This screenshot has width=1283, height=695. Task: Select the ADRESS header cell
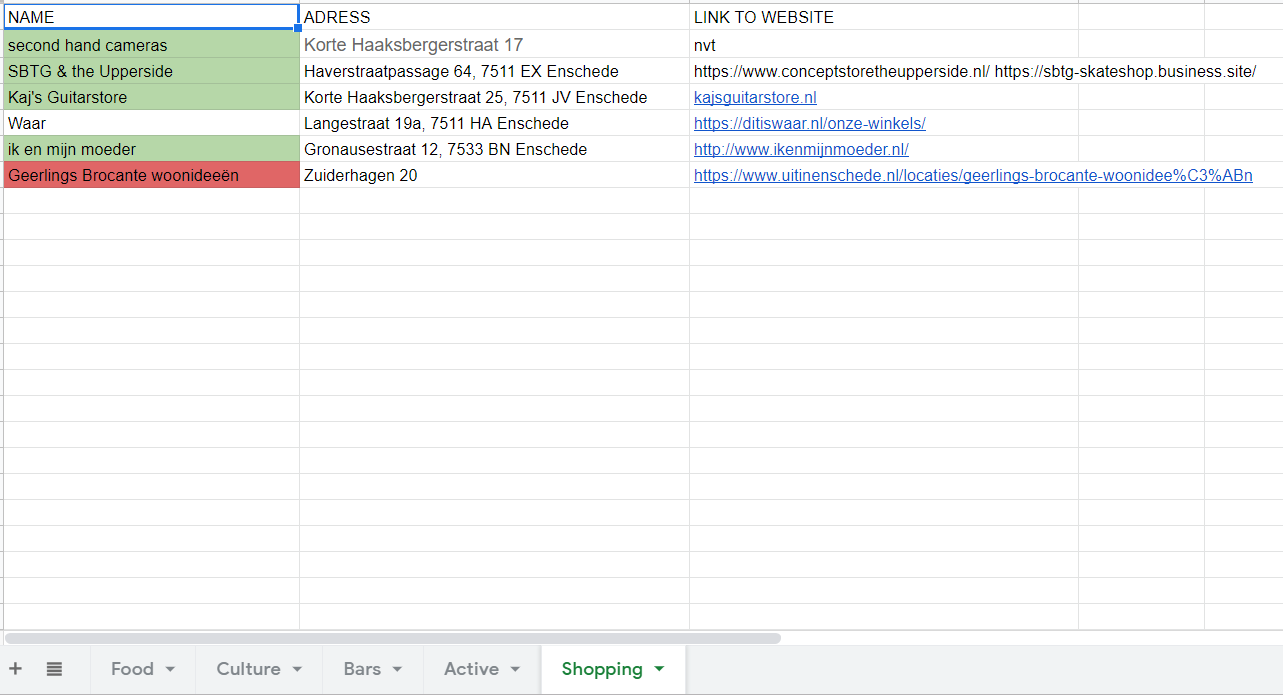tap(494, 17)
